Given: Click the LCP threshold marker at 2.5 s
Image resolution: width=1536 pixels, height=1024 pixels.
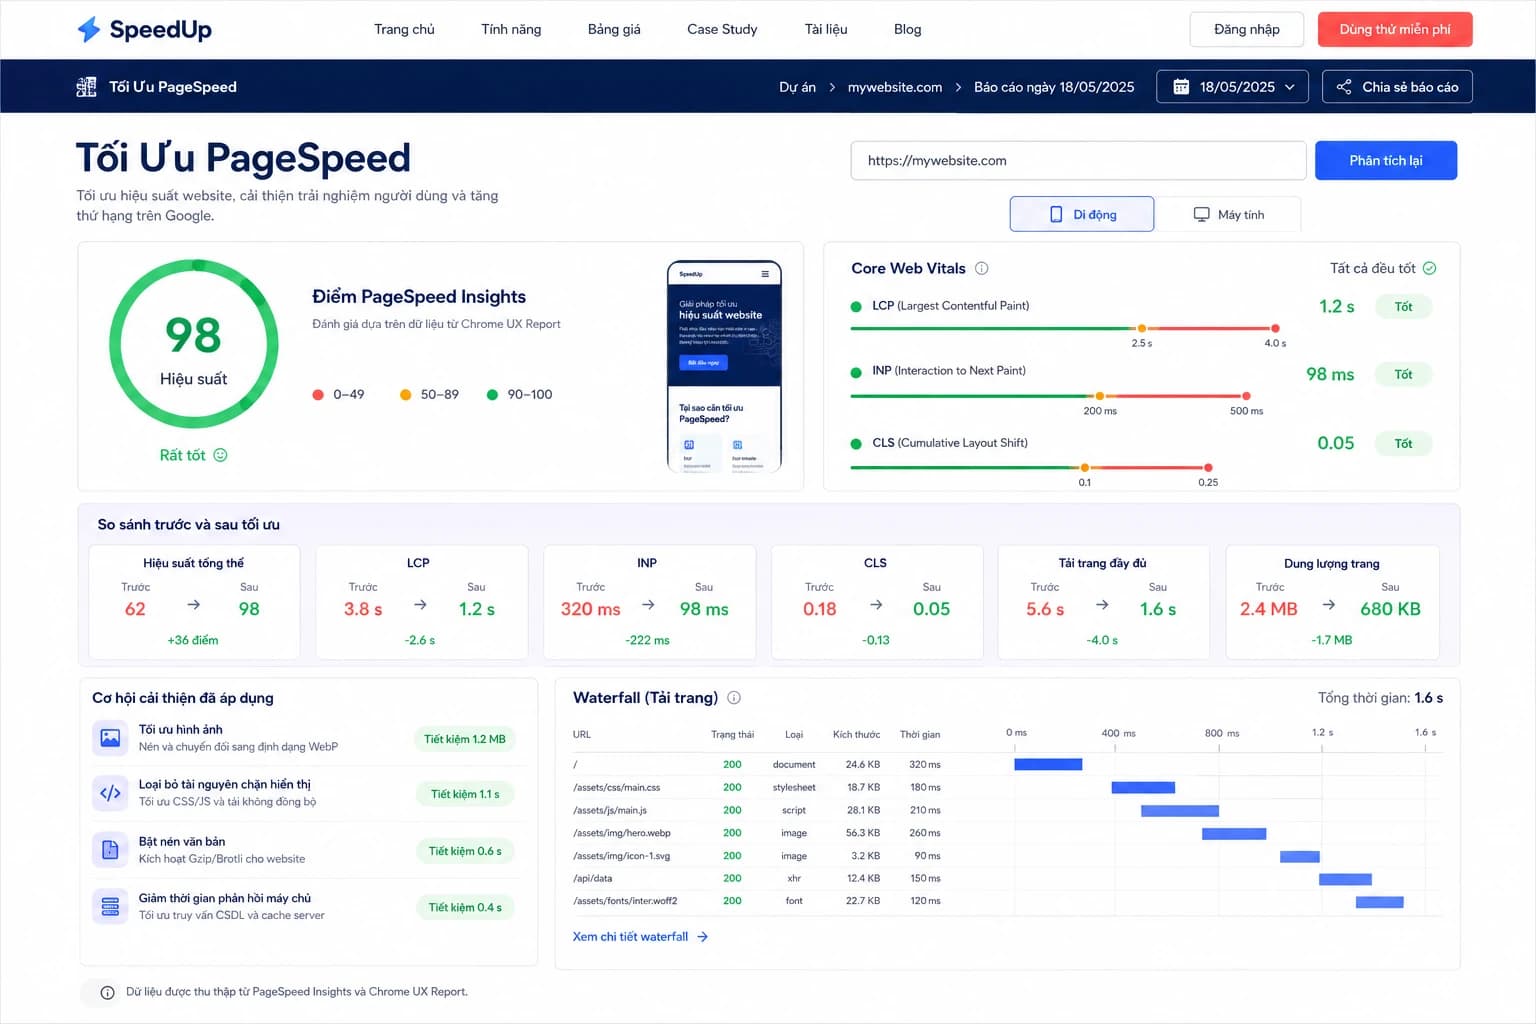Looking at the screenshot, I should coord(1141,328).
